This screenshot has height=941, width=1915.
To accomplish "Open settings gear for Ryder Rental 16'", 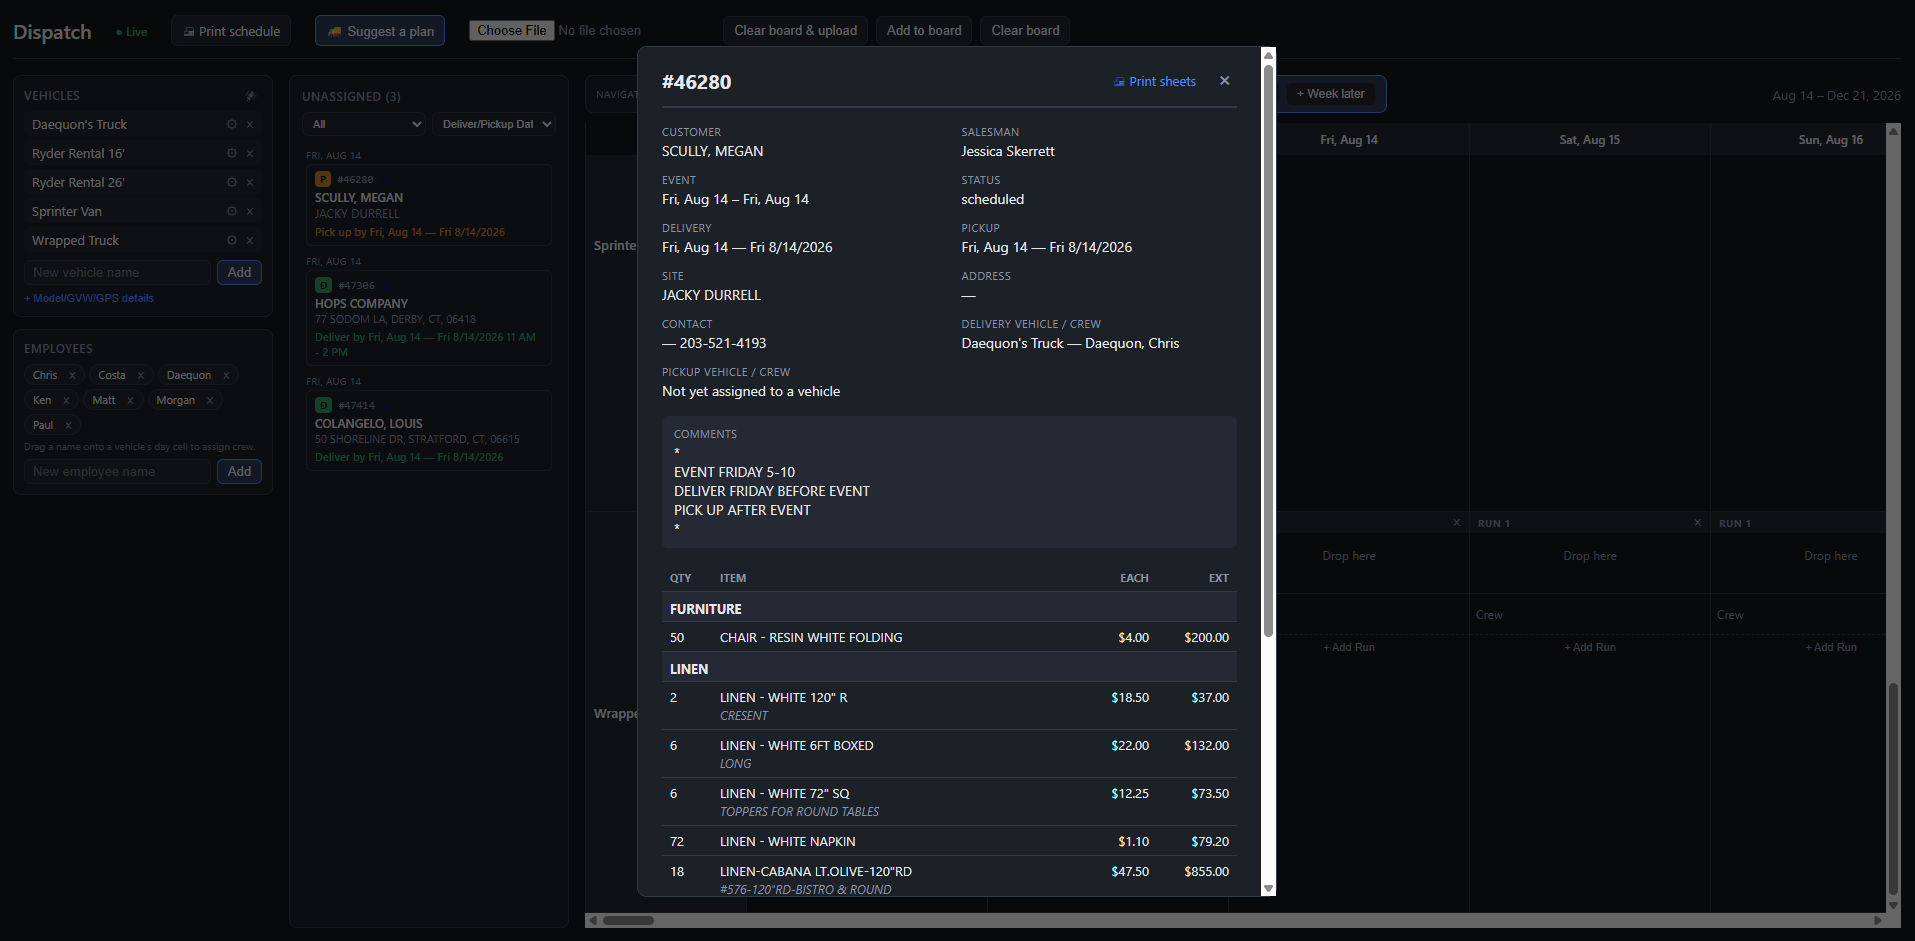I will point(232,154).
